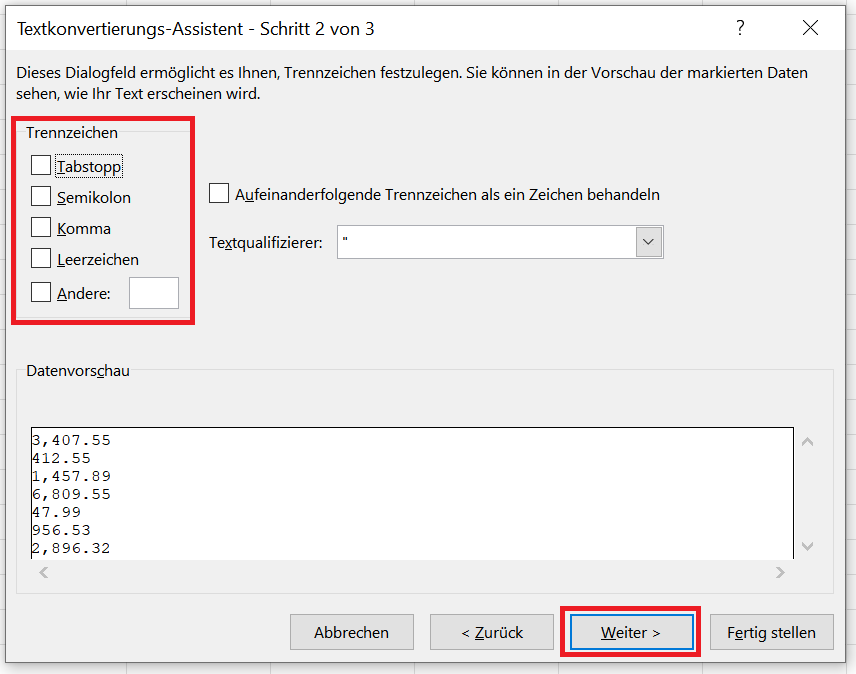Check the Andere delimiter checkbox

41,293
